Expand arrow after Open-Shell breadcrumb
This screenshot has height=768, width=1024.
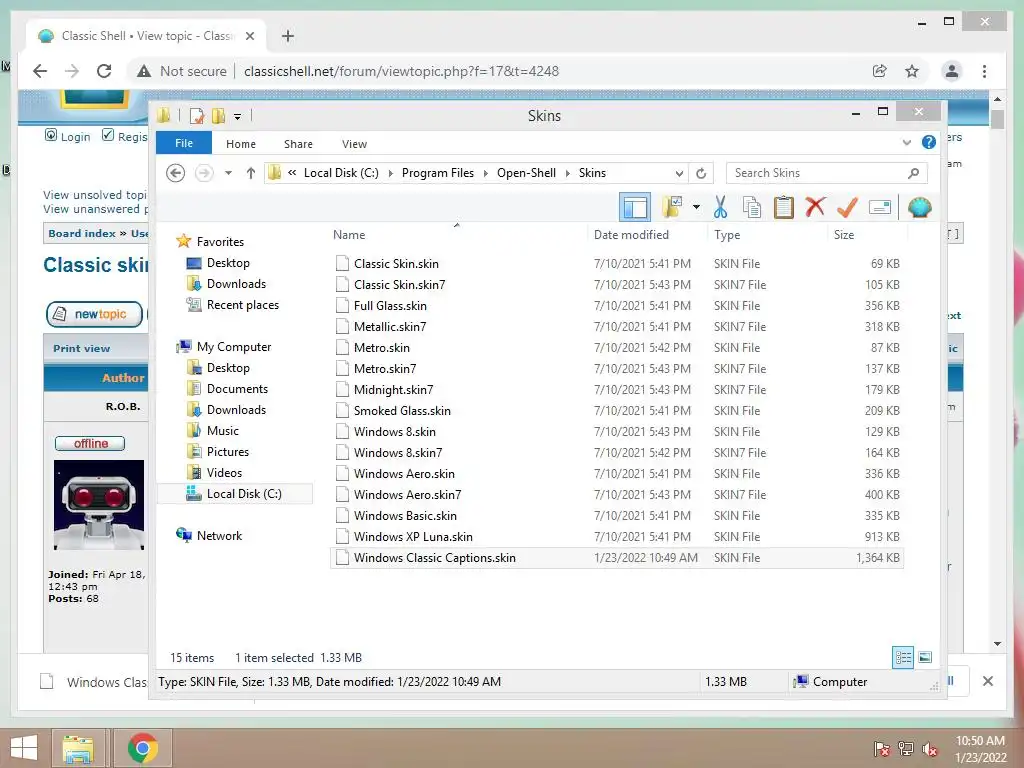[568, 173]
